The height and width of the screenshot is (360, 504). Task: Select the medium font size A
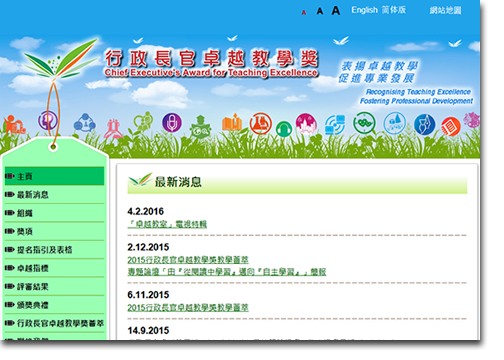[320, 11]
